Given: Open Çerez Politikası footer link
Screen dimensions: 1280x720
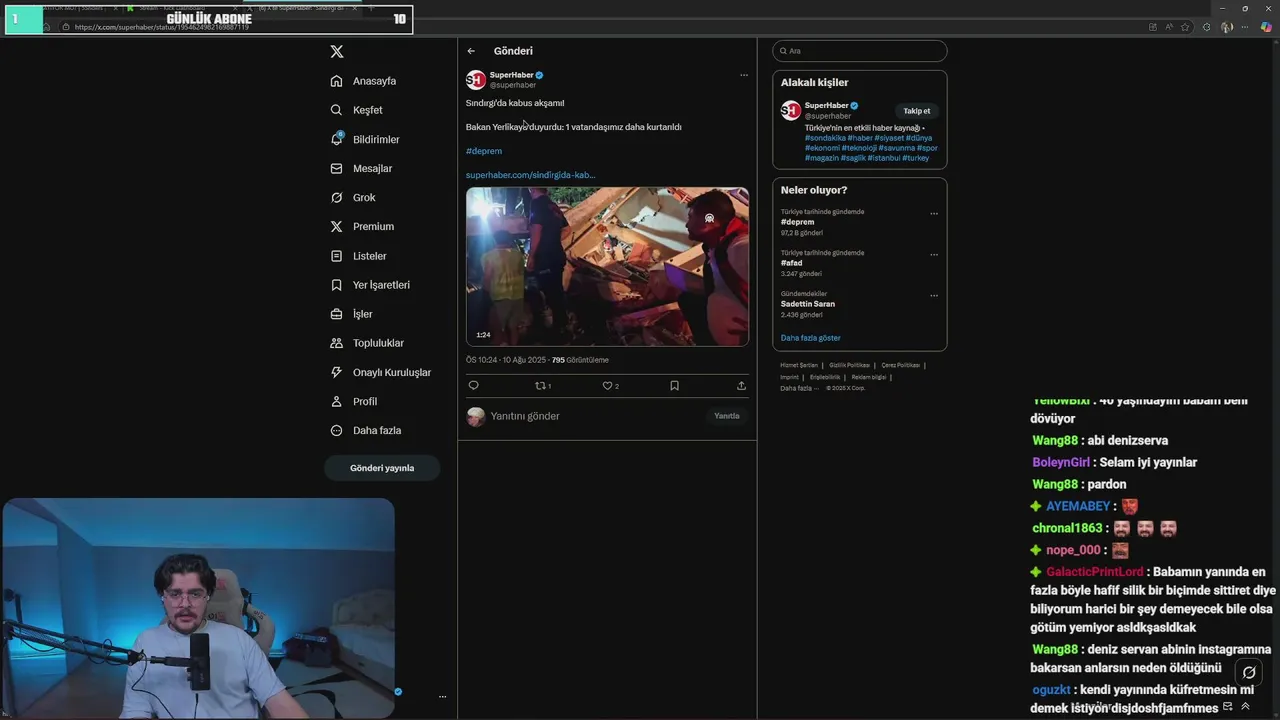Looking at the screenshot, I should [900, 365].
